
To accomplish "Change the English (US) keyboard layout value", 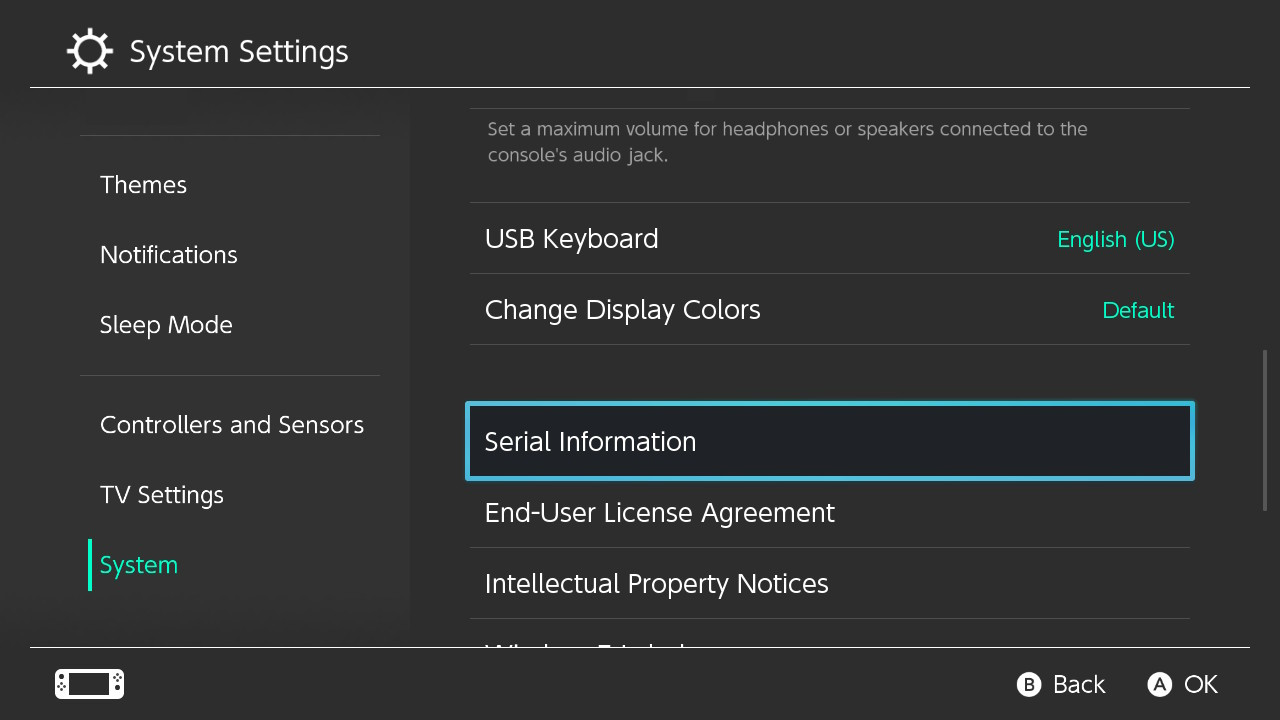I will click(x=1115, y=239).
